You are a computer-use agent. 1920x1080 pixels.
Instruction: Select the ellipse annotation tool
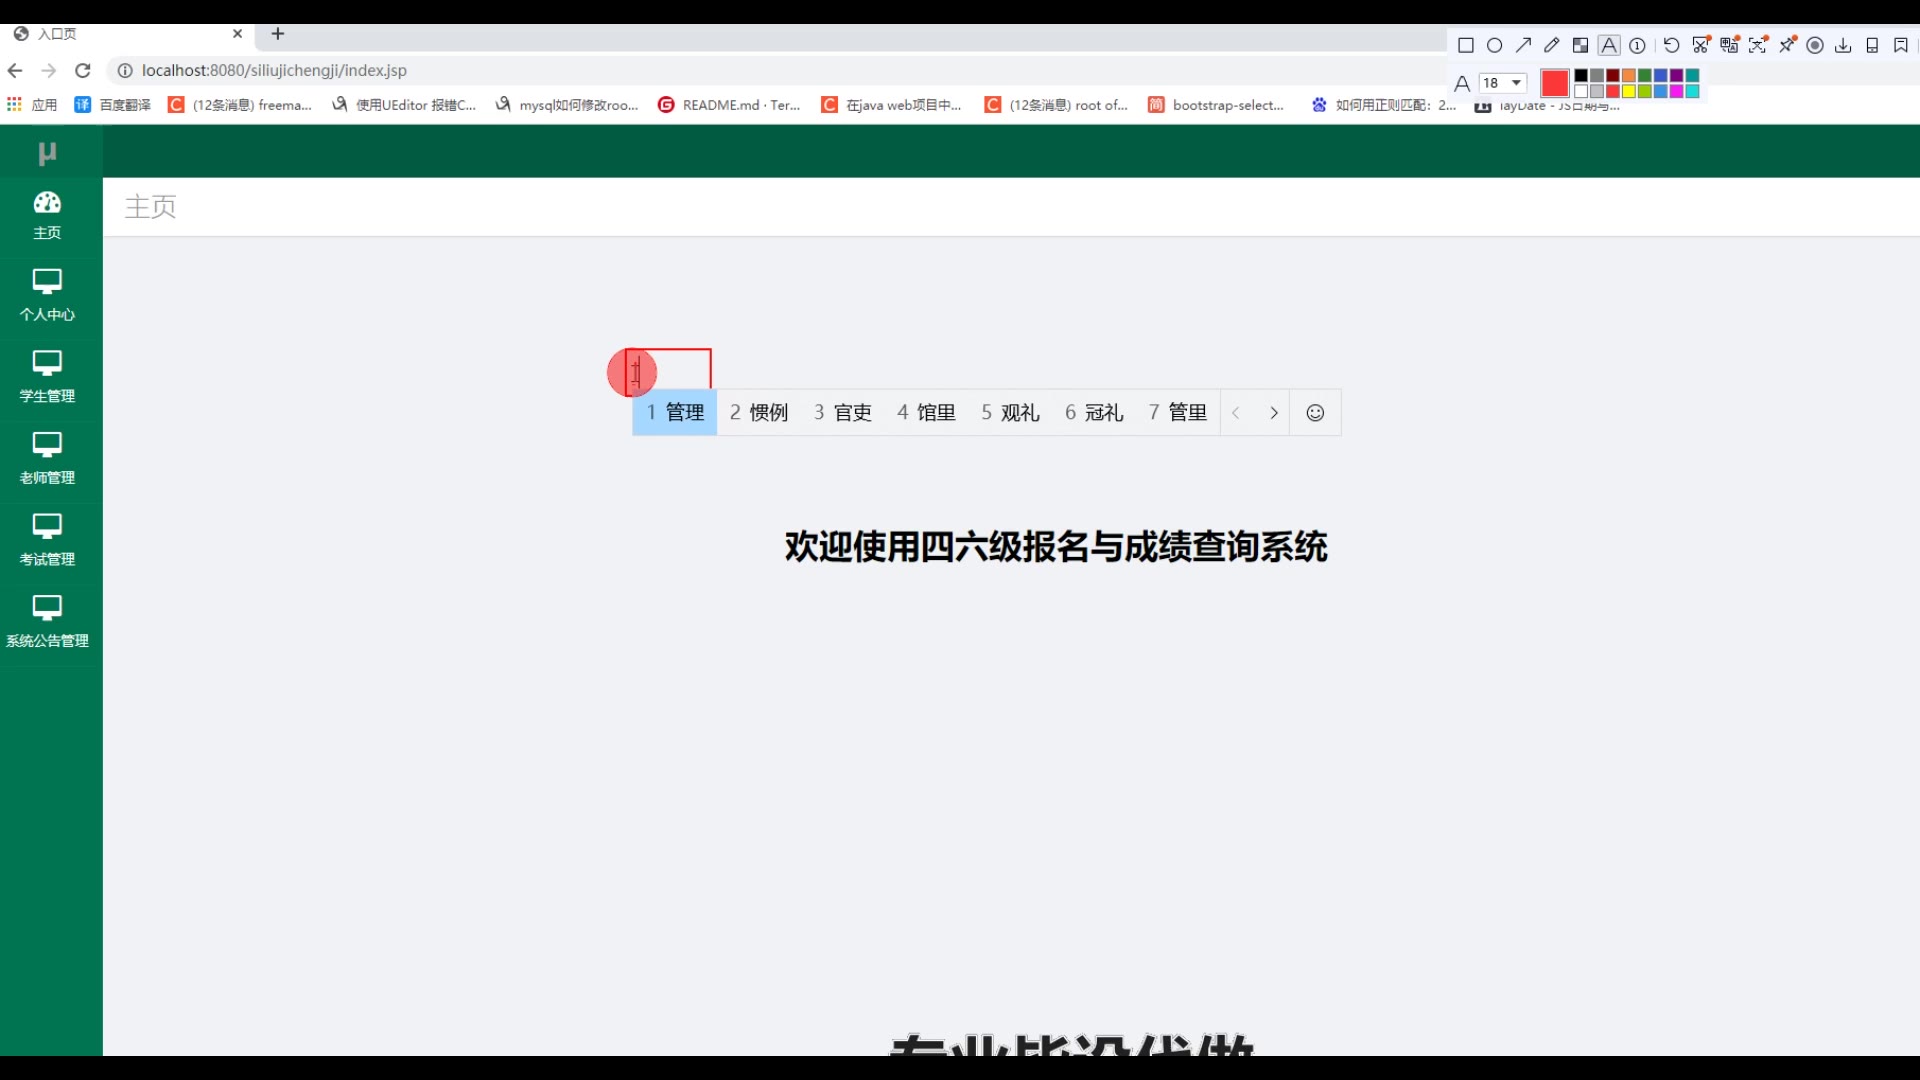(1495, 46)
